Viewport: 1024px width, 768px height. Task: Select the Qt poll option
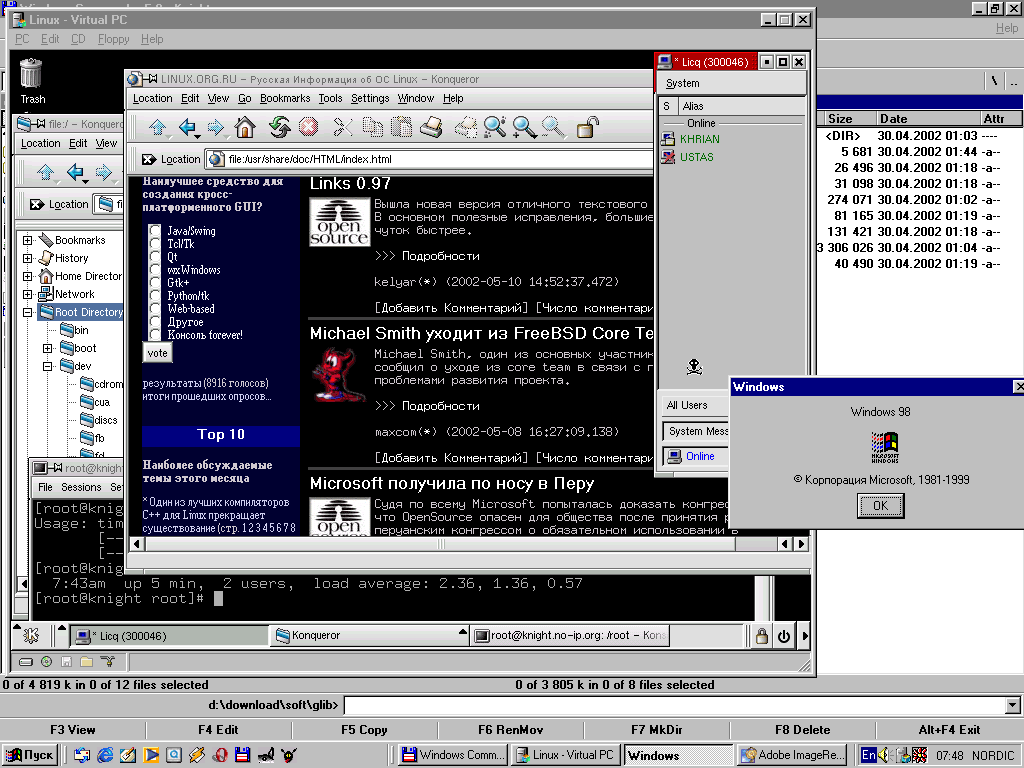click(x=155, y=257)
